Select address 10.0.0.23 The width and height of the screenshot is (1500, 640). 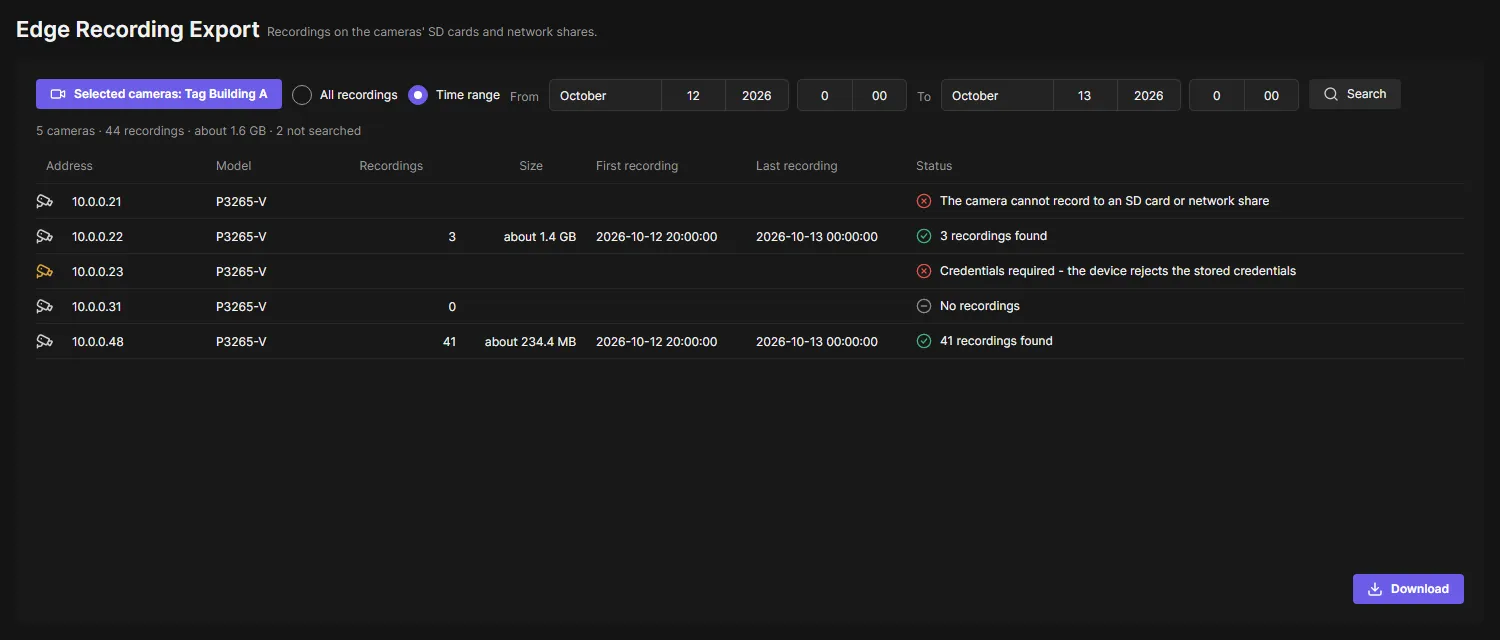[x=97, y=271]
